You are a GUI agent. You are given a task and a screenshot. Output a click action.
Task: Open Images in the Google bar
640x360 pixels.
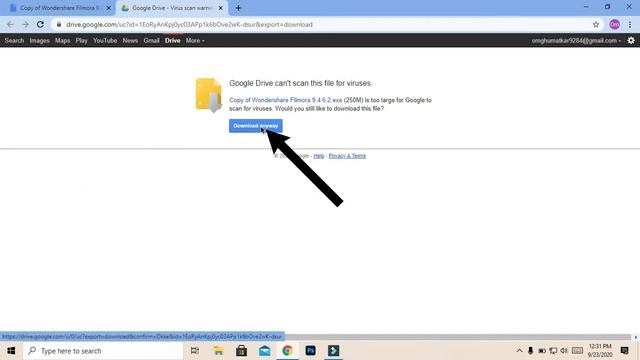(x=40, y=40)
